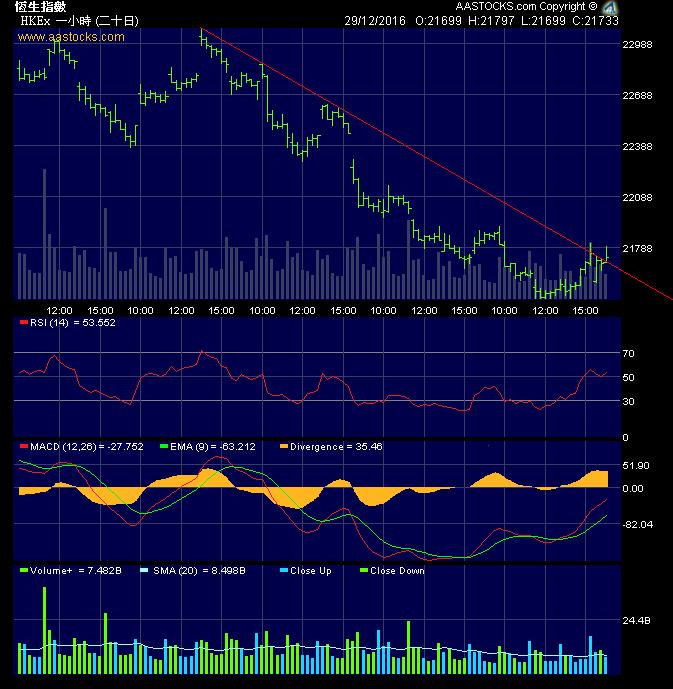Click the AASTOCKS.com Copyright text

pyautogui.click(x=526, y=6)
